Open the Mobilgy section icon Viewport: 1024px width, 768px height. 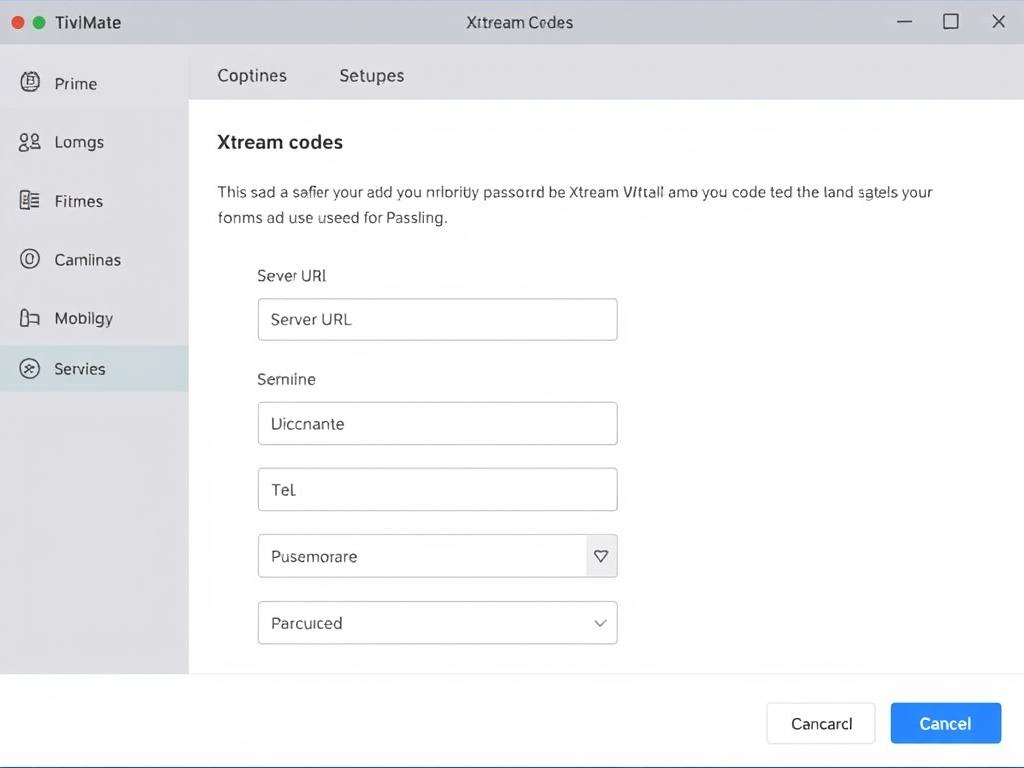click(29, 318)
